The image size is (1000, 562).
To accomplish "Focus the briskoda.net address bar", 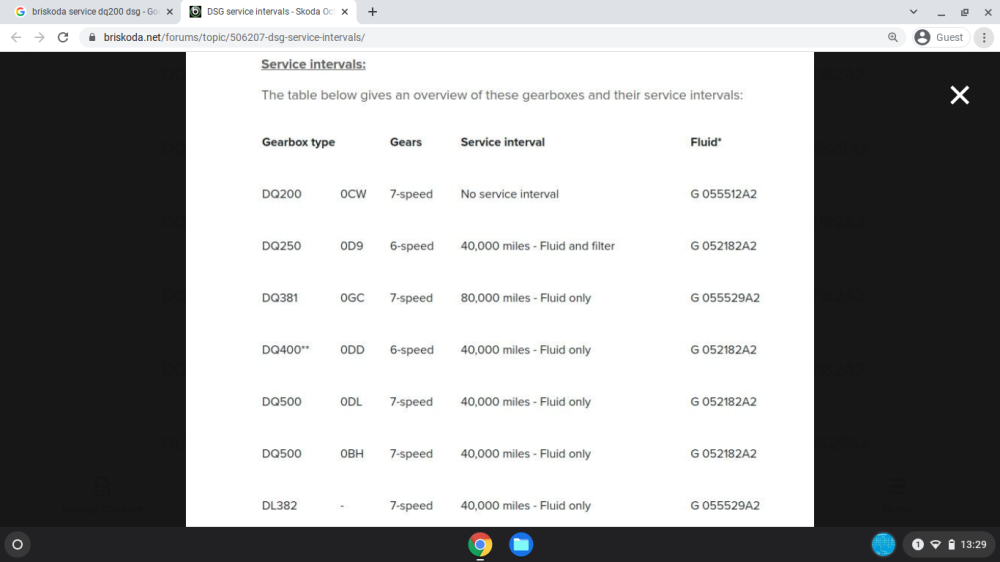I will point(492,38).
